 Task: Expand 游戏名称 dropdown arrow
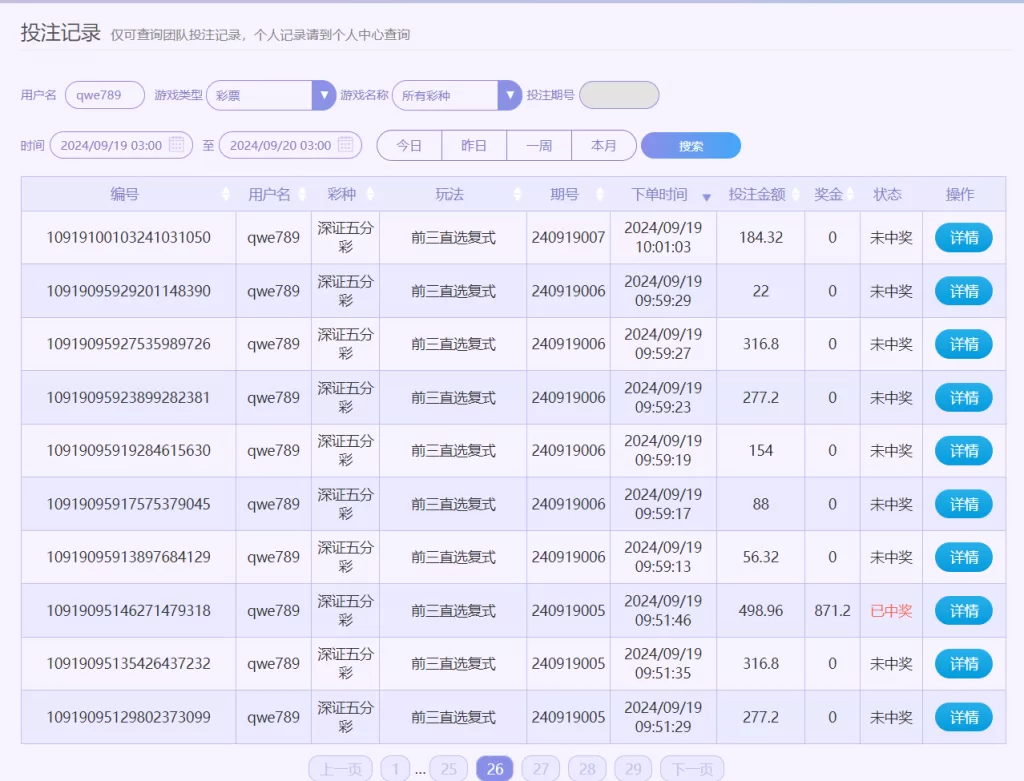(509, 95)
